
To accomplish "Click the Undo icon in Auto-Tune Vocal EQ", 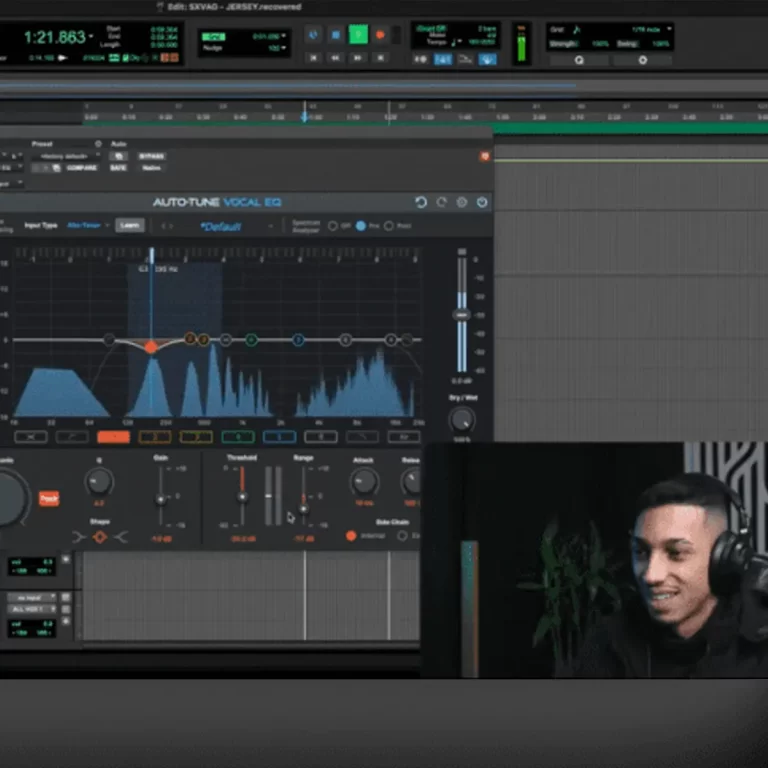I will coord(421,202).
